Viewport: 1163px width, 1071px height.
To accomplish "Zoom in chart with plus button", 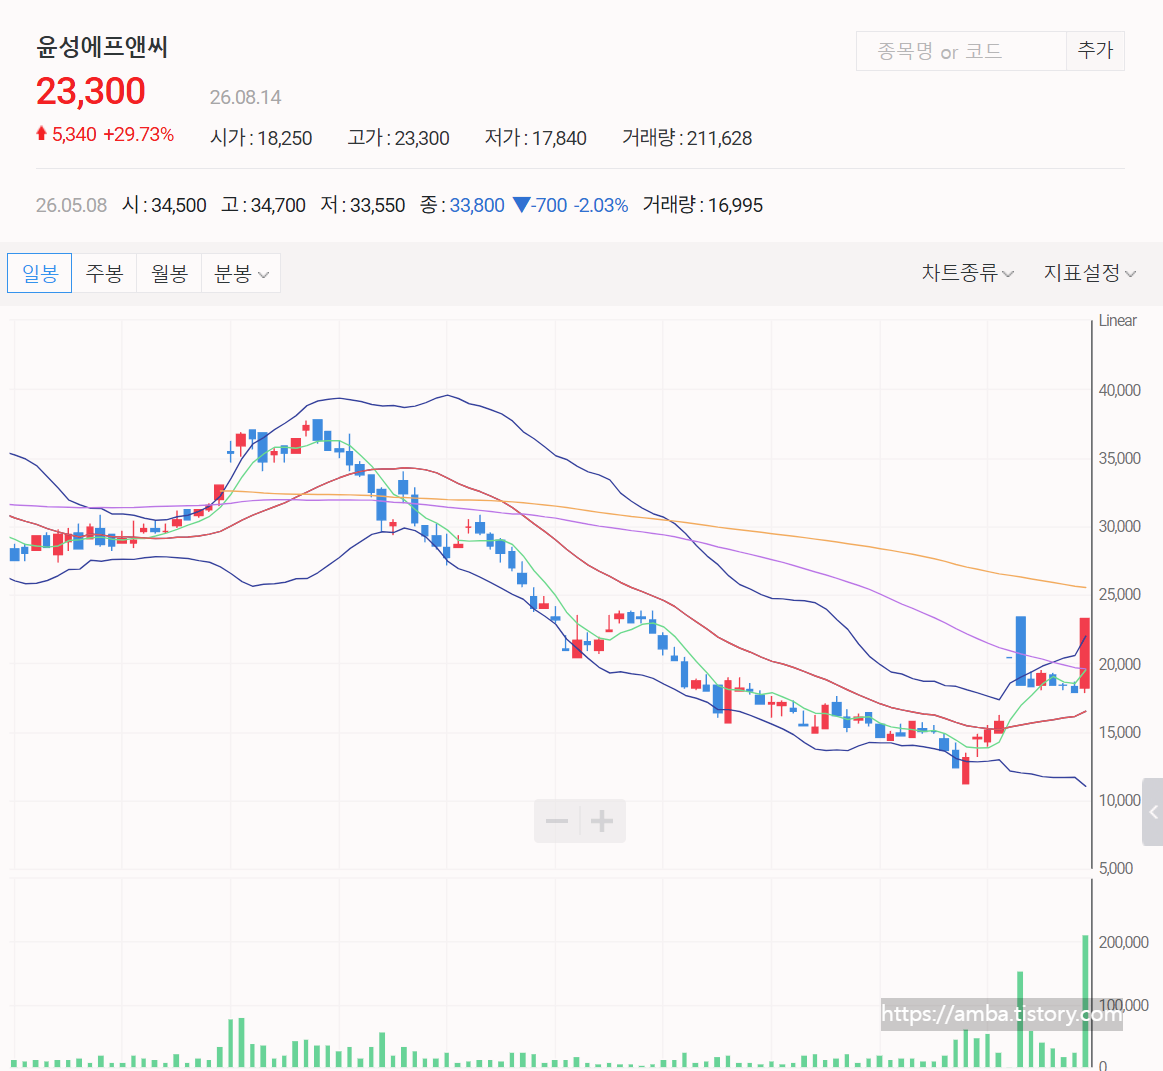I will 602,821.
